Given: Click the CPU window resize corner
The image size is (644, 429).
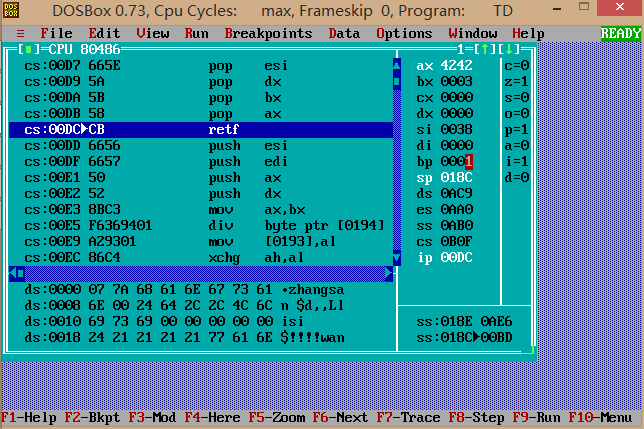Looking at the screenshot, I should 529,351.
